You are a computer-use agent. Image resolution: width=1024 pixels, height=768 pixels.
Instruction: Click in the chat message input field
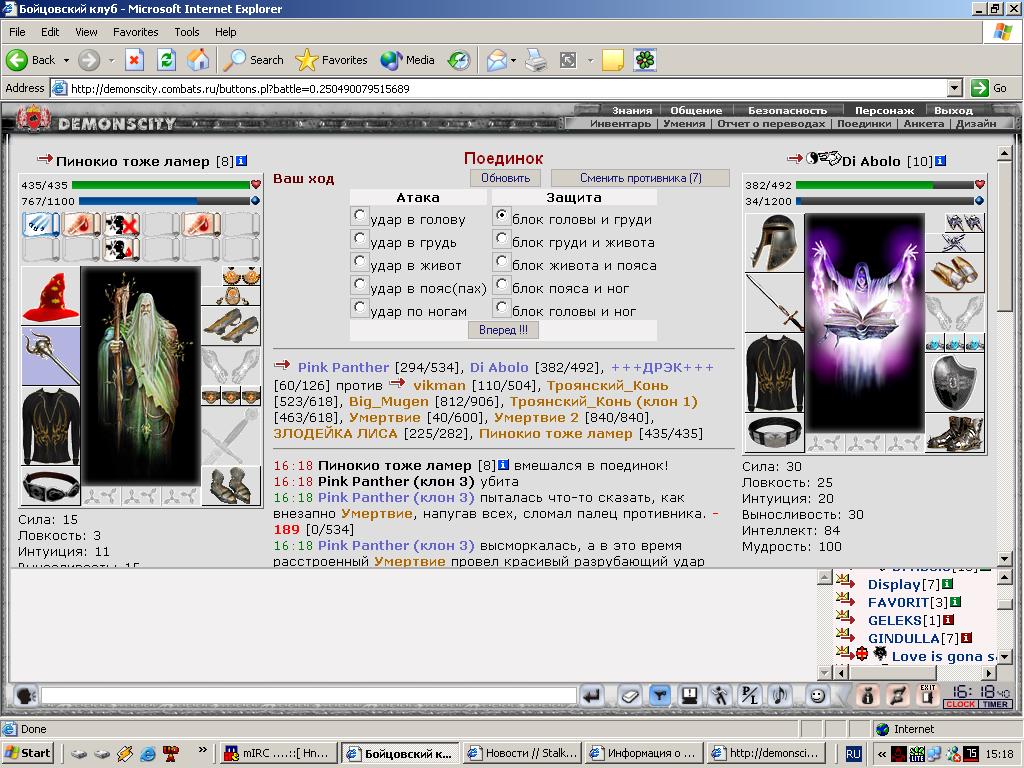308,696
